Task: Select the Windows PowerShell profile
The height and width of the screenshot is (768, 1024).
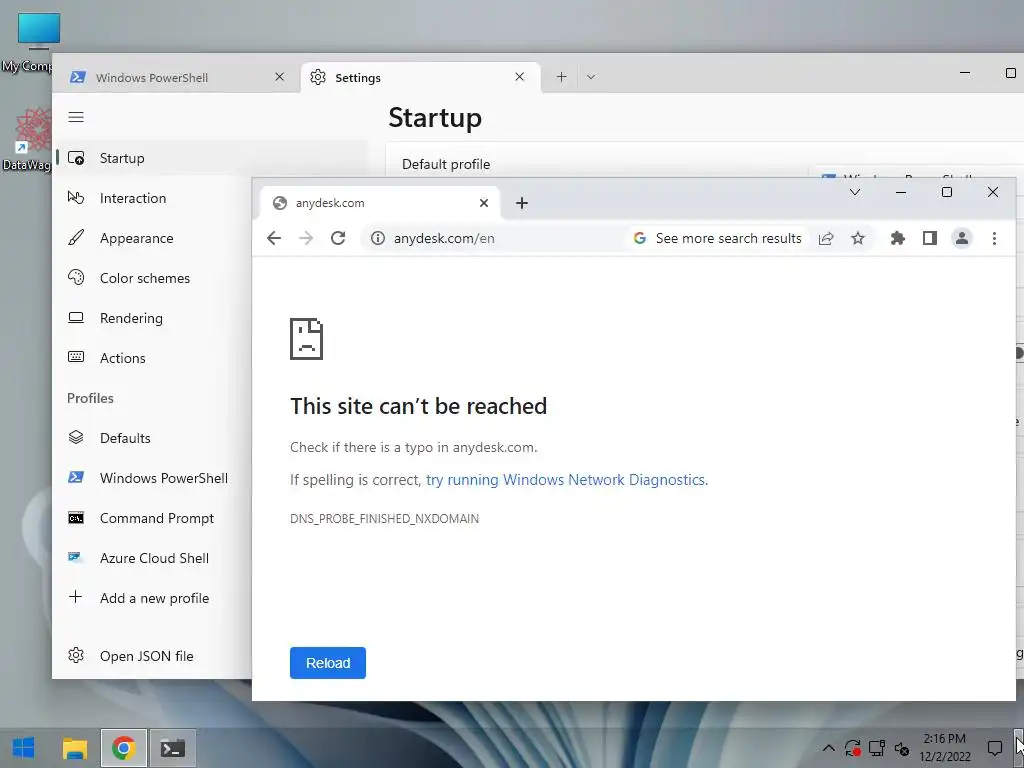Action: click(x=152, y=477)
